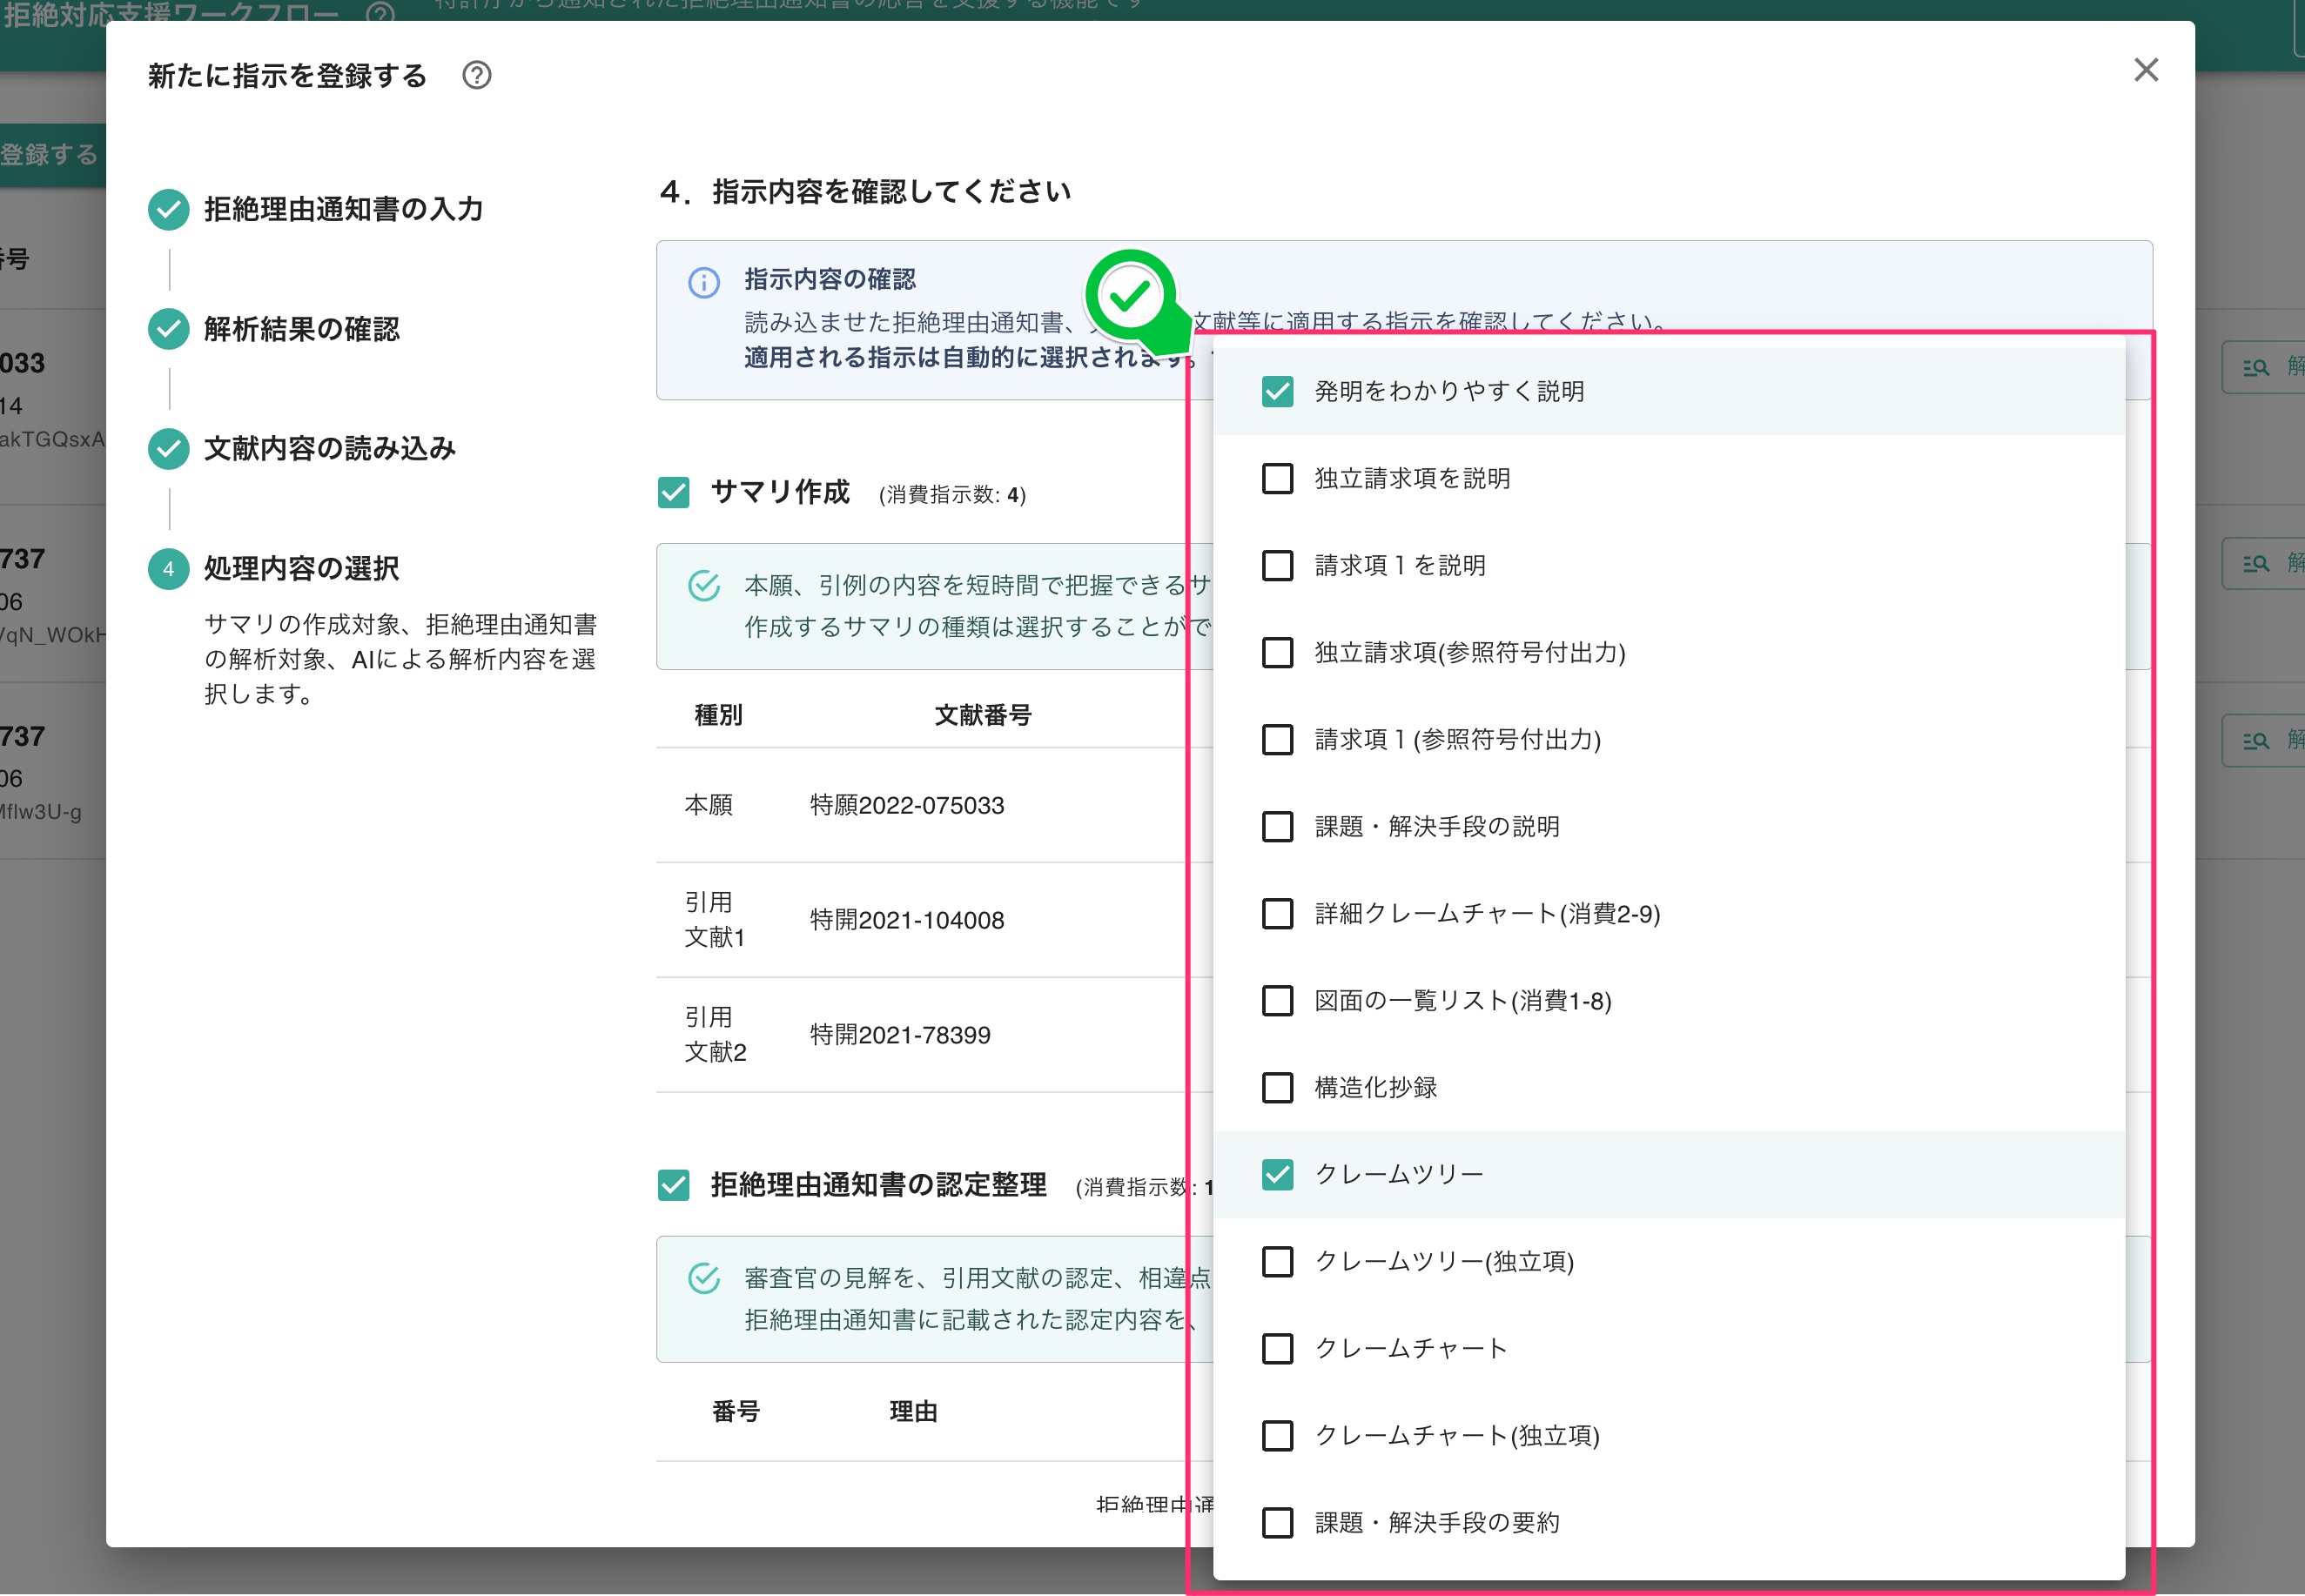Check 課題・解決手段の要約 option
The width and height of the screenshot is (2305, 1596).
pos(1277,1522)
